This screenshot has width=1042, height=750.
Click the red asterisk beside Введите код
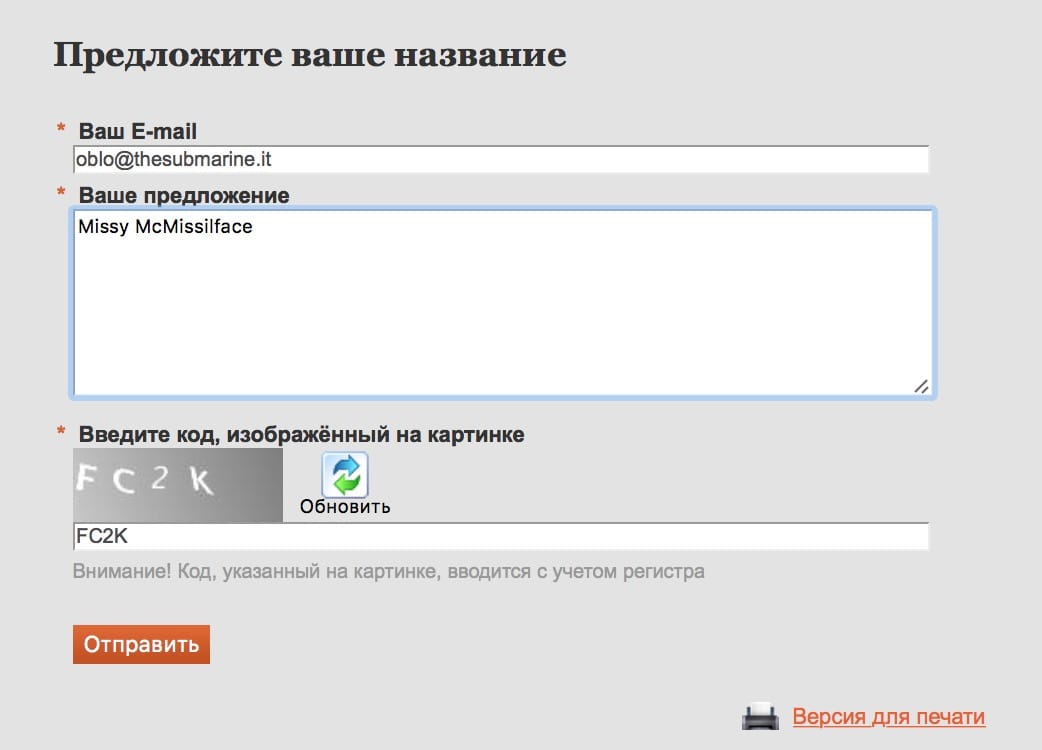(x=61, y=434)
